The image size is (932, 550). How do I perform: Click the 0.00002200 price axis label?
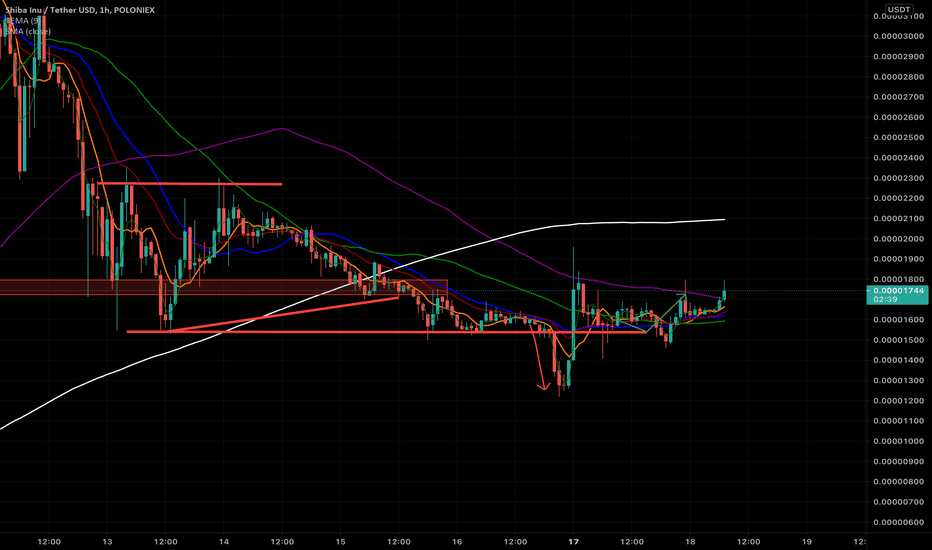coord(898,199)
